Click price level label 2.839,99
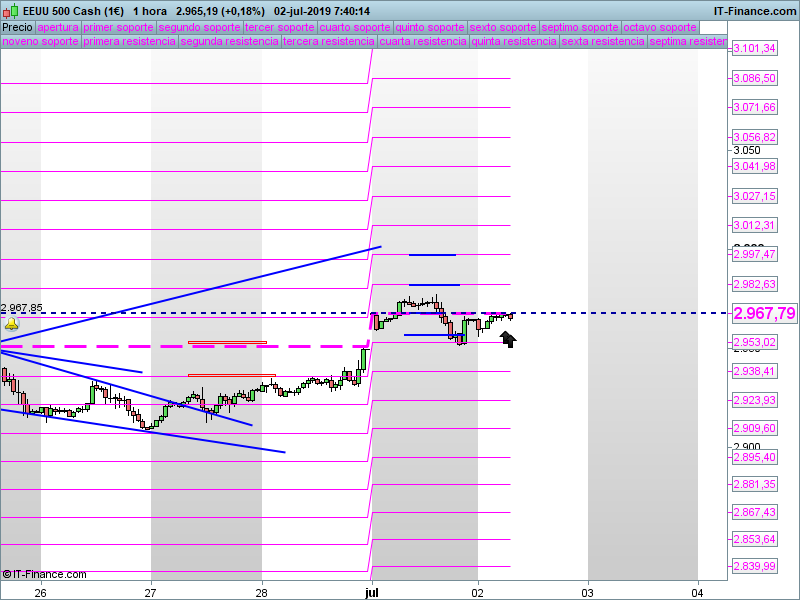This screenshot has width=800, height=600. click(x=754, y=566)
